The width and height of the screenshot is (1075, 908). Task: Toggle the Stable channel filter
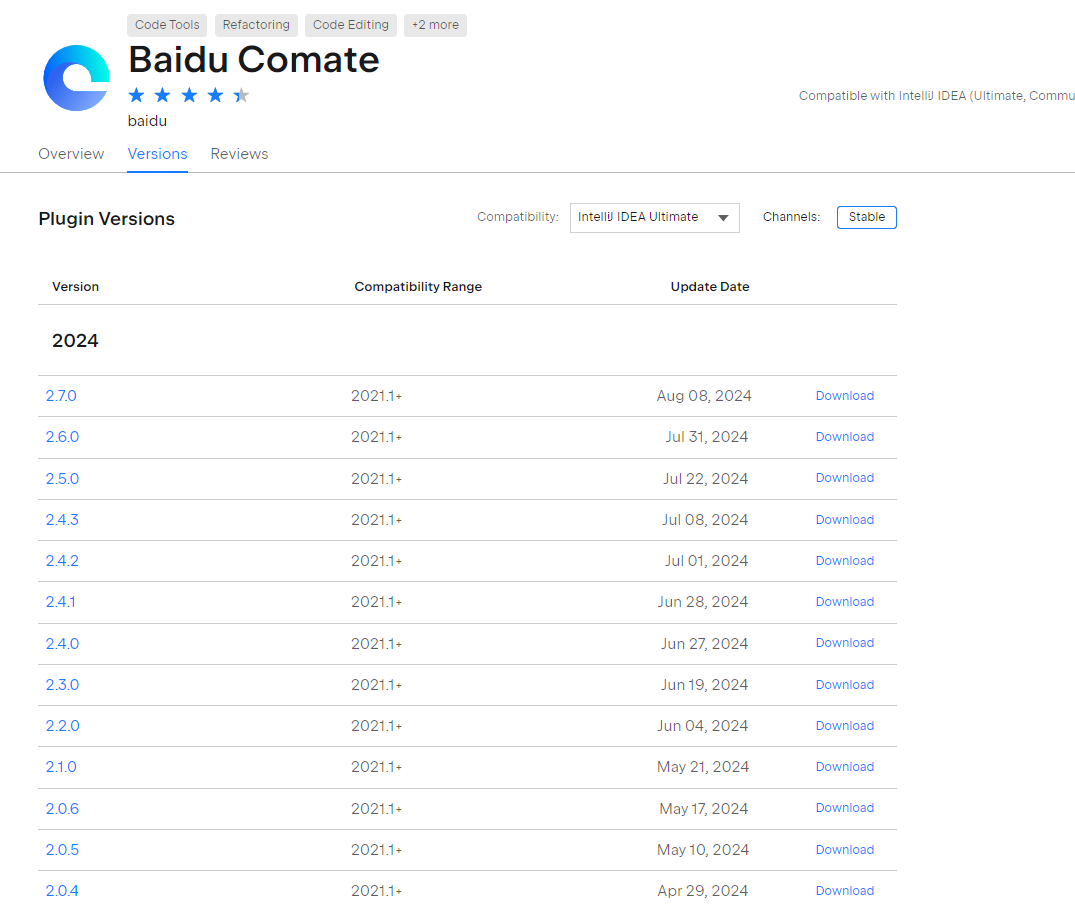(x=866, y=217)
